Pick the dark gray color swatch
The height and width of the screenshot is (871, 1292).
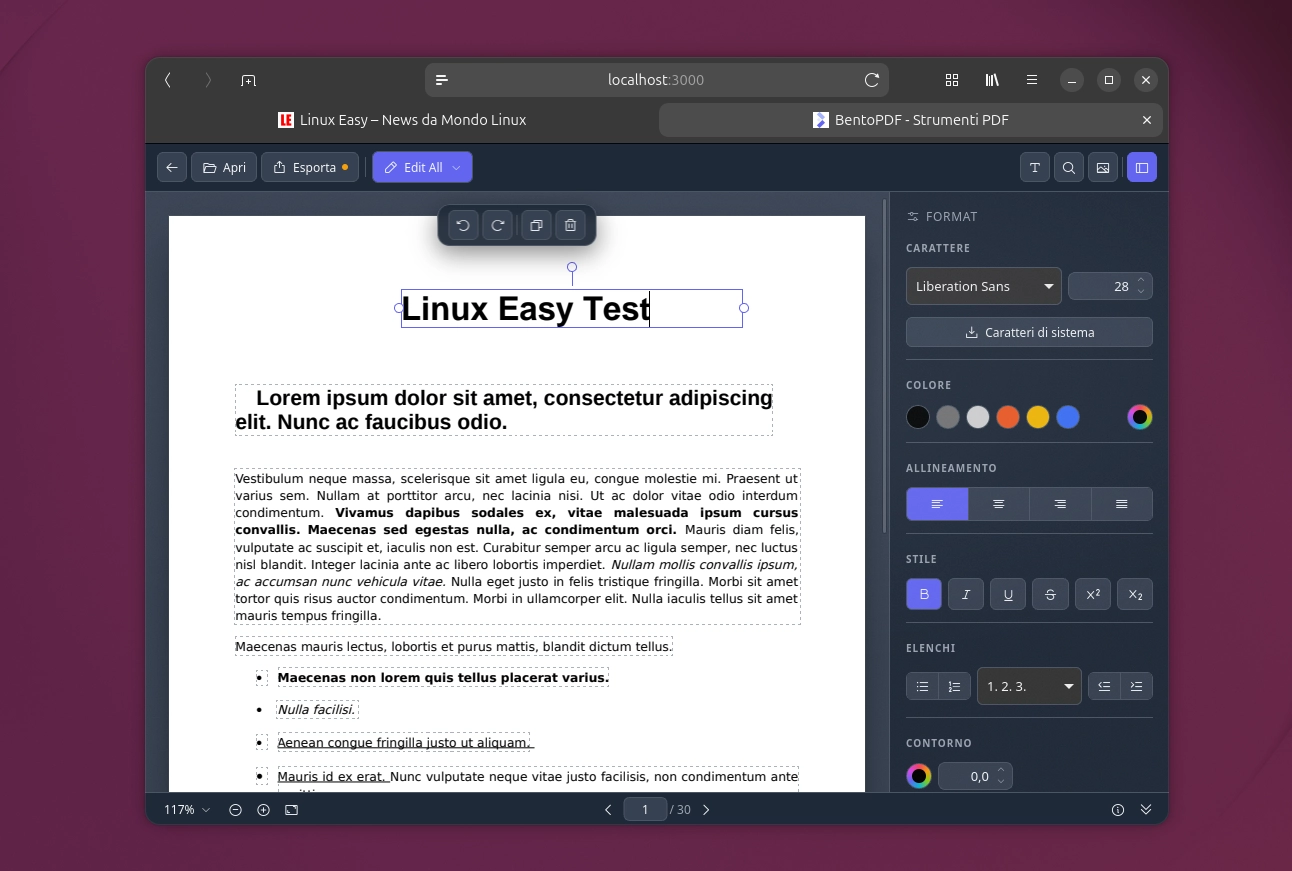(948, 417)
